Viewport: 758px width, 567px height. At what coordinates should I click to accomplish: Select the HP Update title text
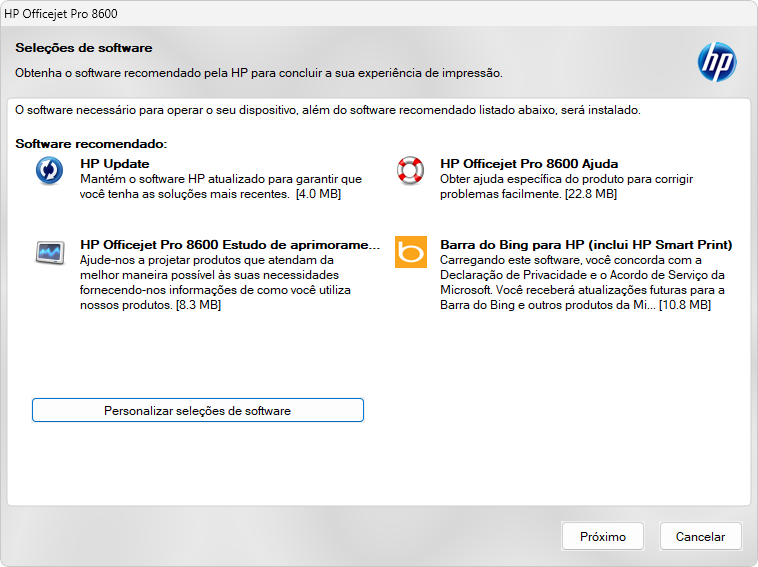pos(115,164)
